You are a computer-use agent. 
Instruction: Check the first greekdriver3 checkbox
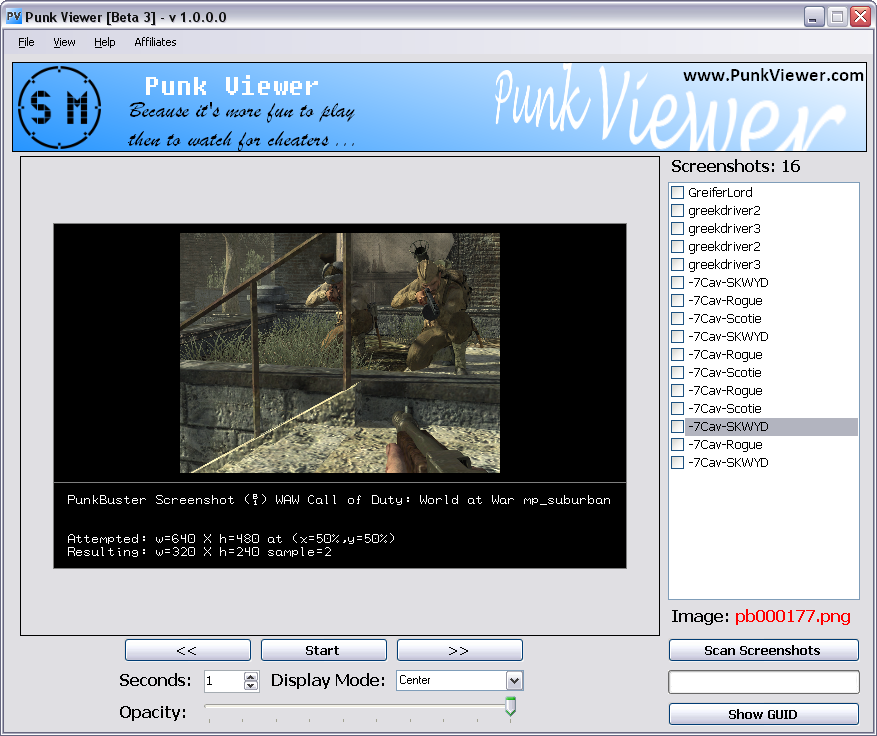click(x=677, y=228)
